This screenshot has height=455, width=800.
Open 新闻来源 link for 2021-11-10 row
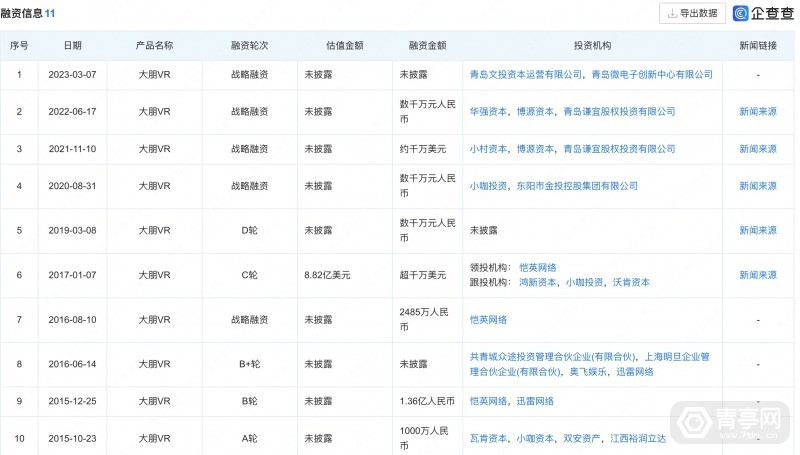click(x=758, y=149)
